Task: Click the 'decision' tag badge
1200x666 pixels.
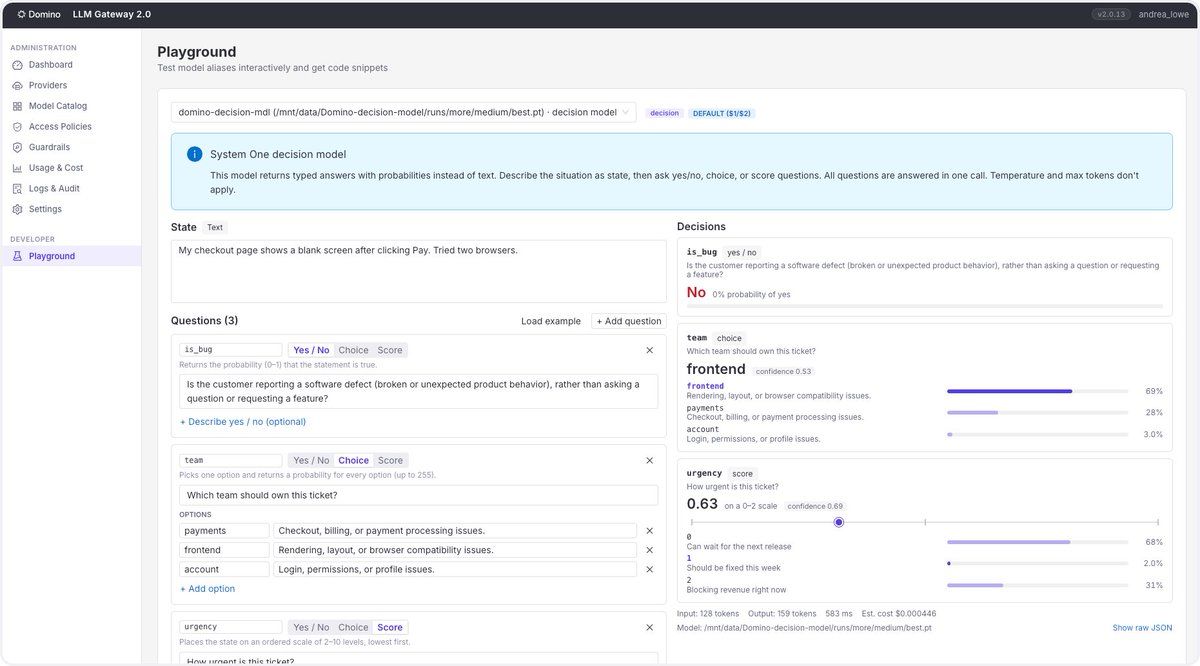Action: (664, 113)
